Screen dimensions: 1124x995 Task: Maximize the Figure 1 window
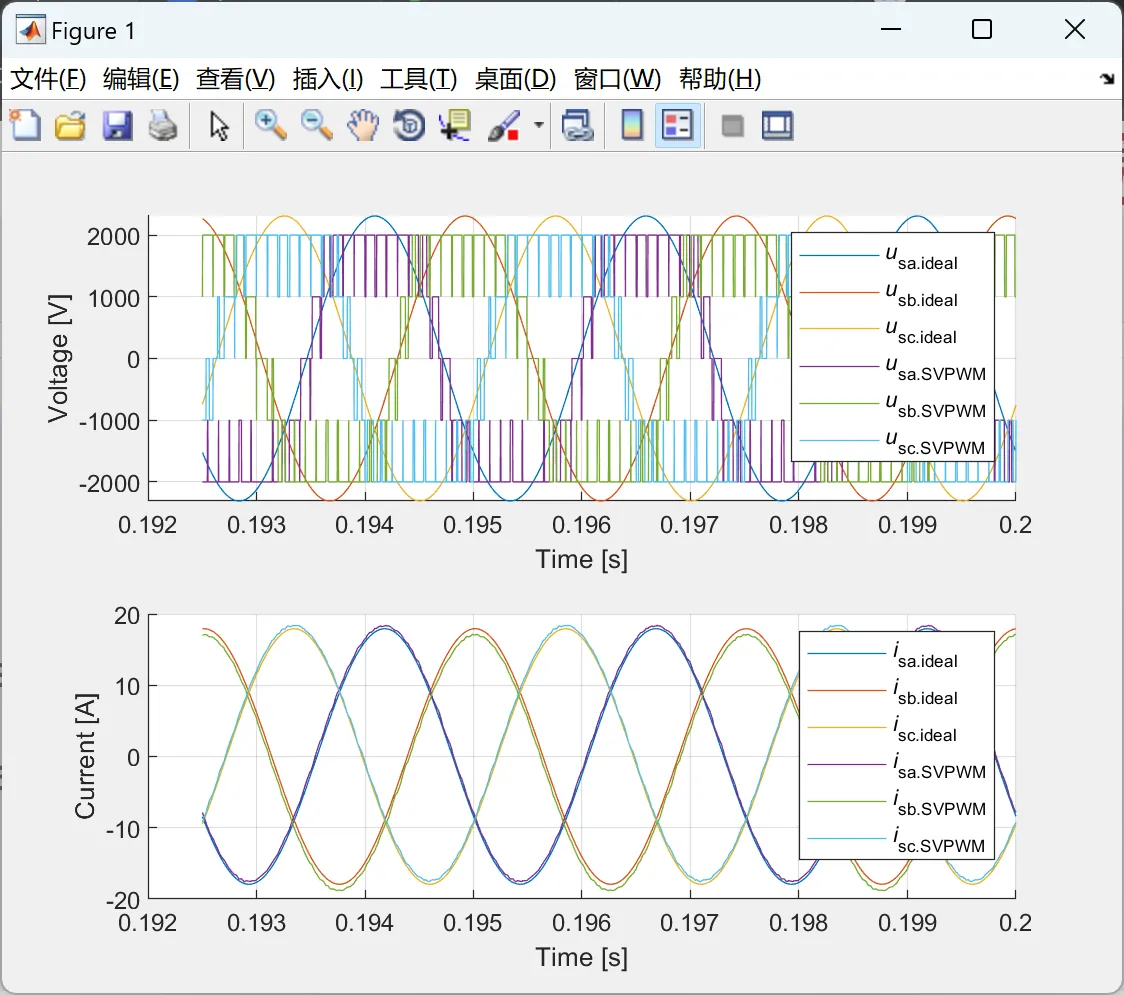tap(981, 29)
